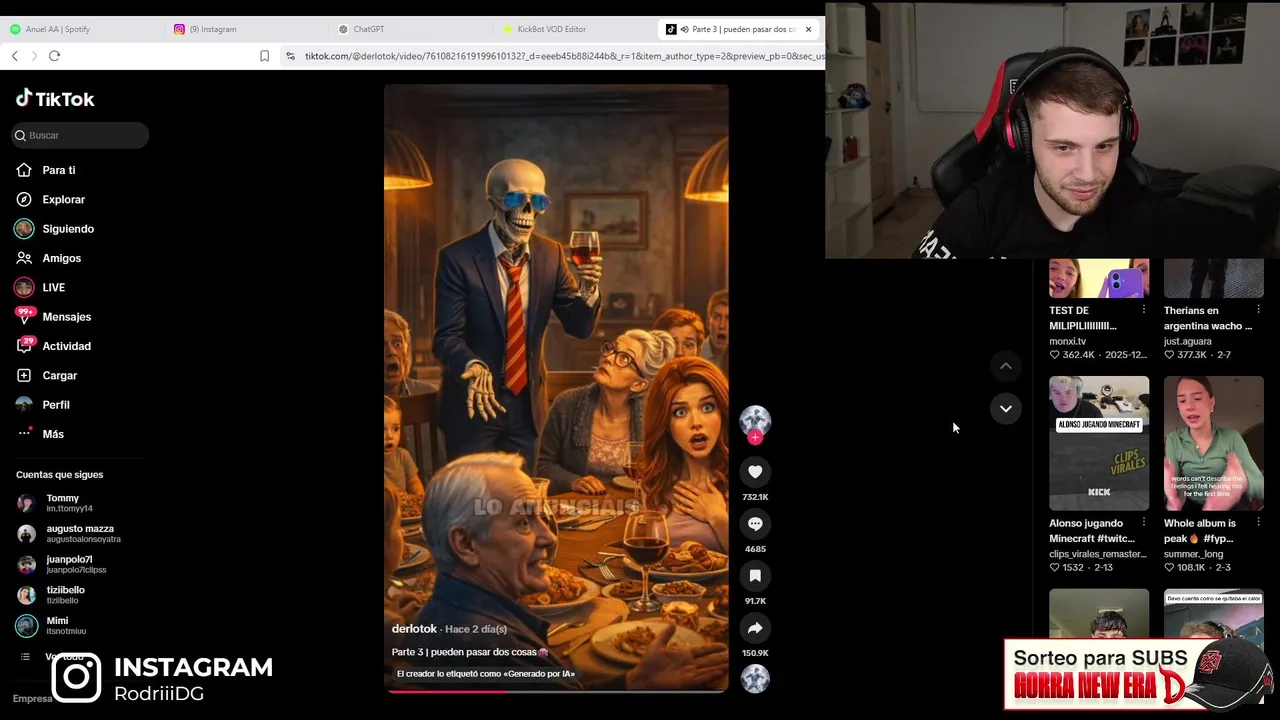Viewport: 1280px width, 720px height.
Task: Go to next video arrow
Action: (x=1006, y=408)
